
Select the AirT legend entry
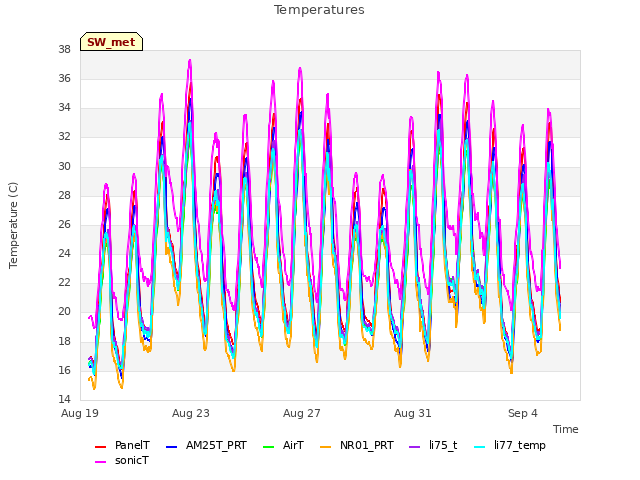pos(283,445)
